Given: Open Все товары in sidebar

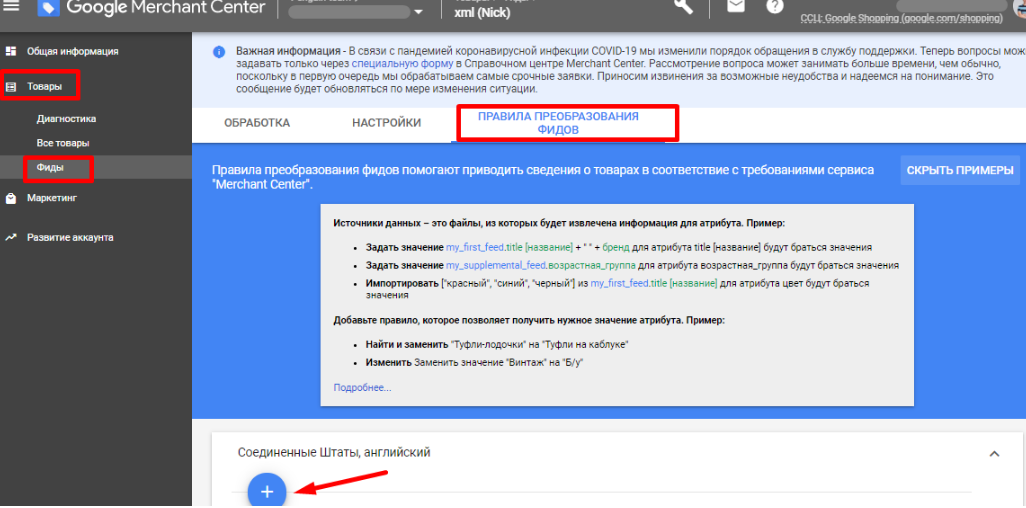Looking at the screenshot, I should click(63, 143).
